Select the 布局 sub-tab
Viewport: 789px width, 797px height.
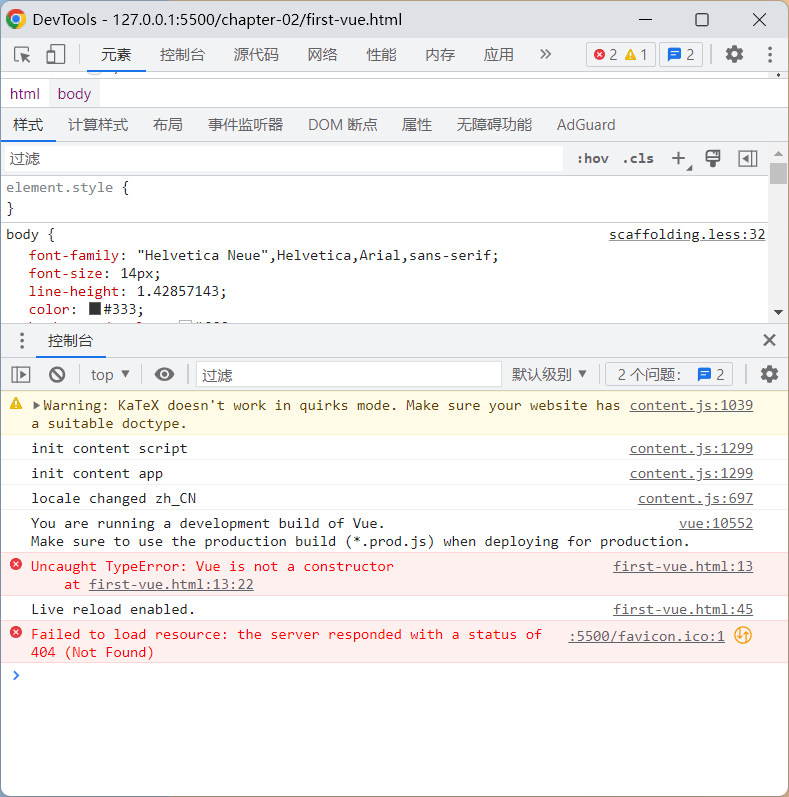168,125
